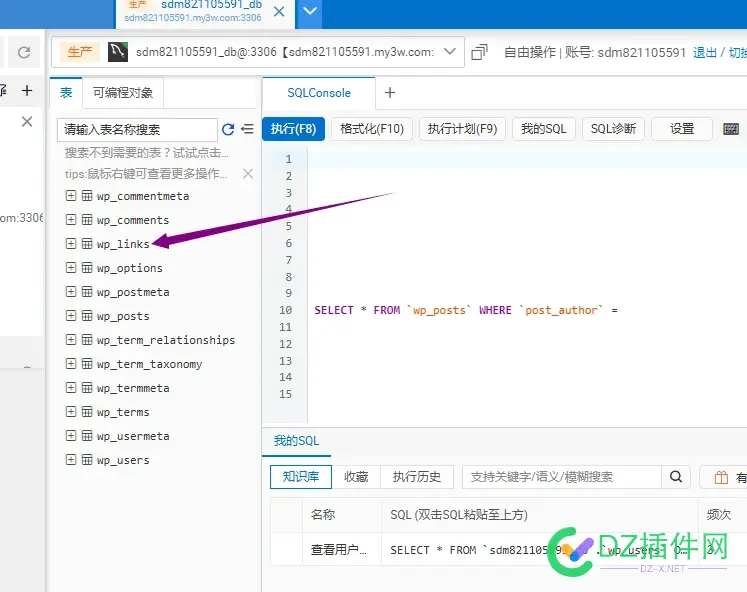Select the SQLConsole tab
The image size is (747, 592).
point(319,93)
